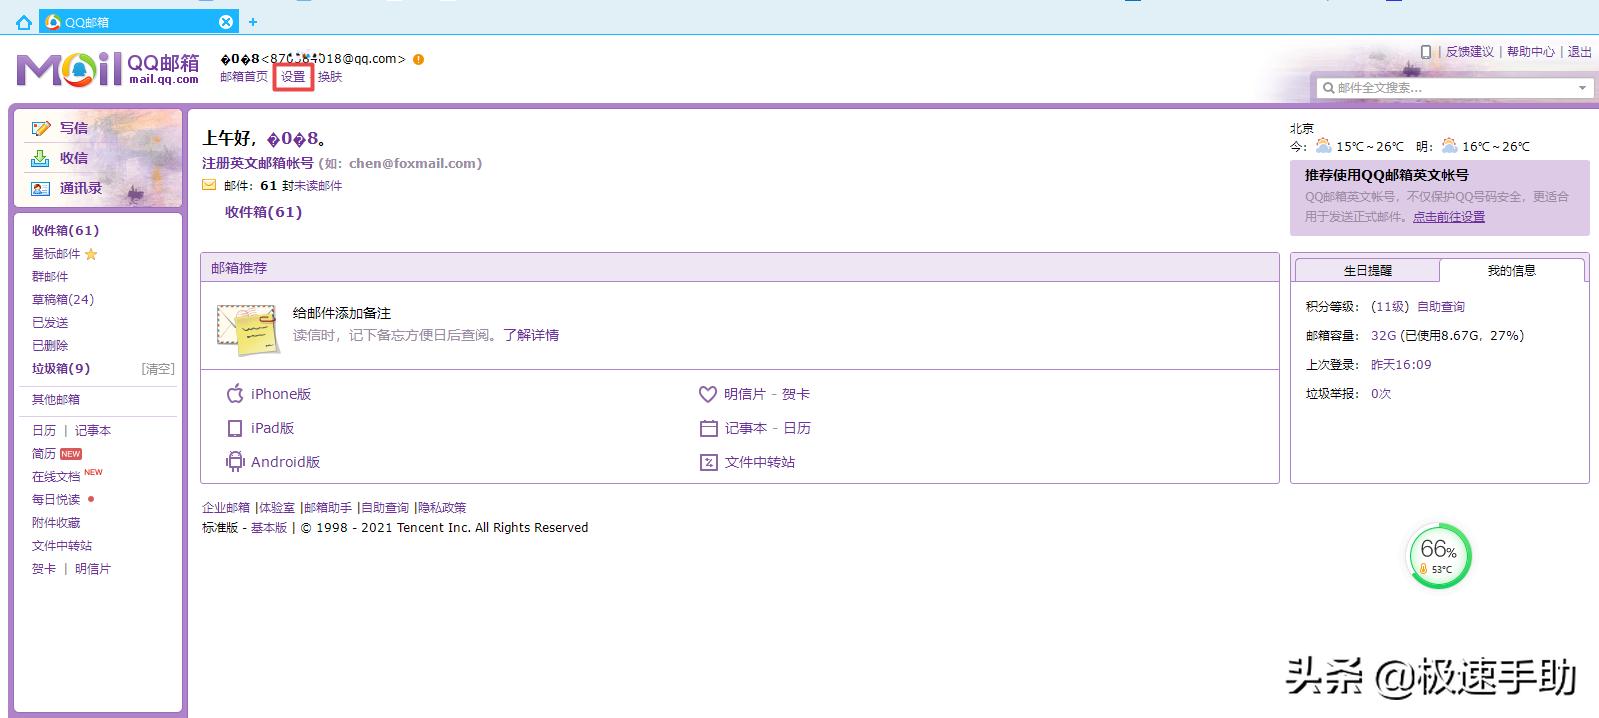Viewport: 1599px width, 718px height.
Task: Click the QQ邮箱 logo
Action: click(x=108, y=68)
